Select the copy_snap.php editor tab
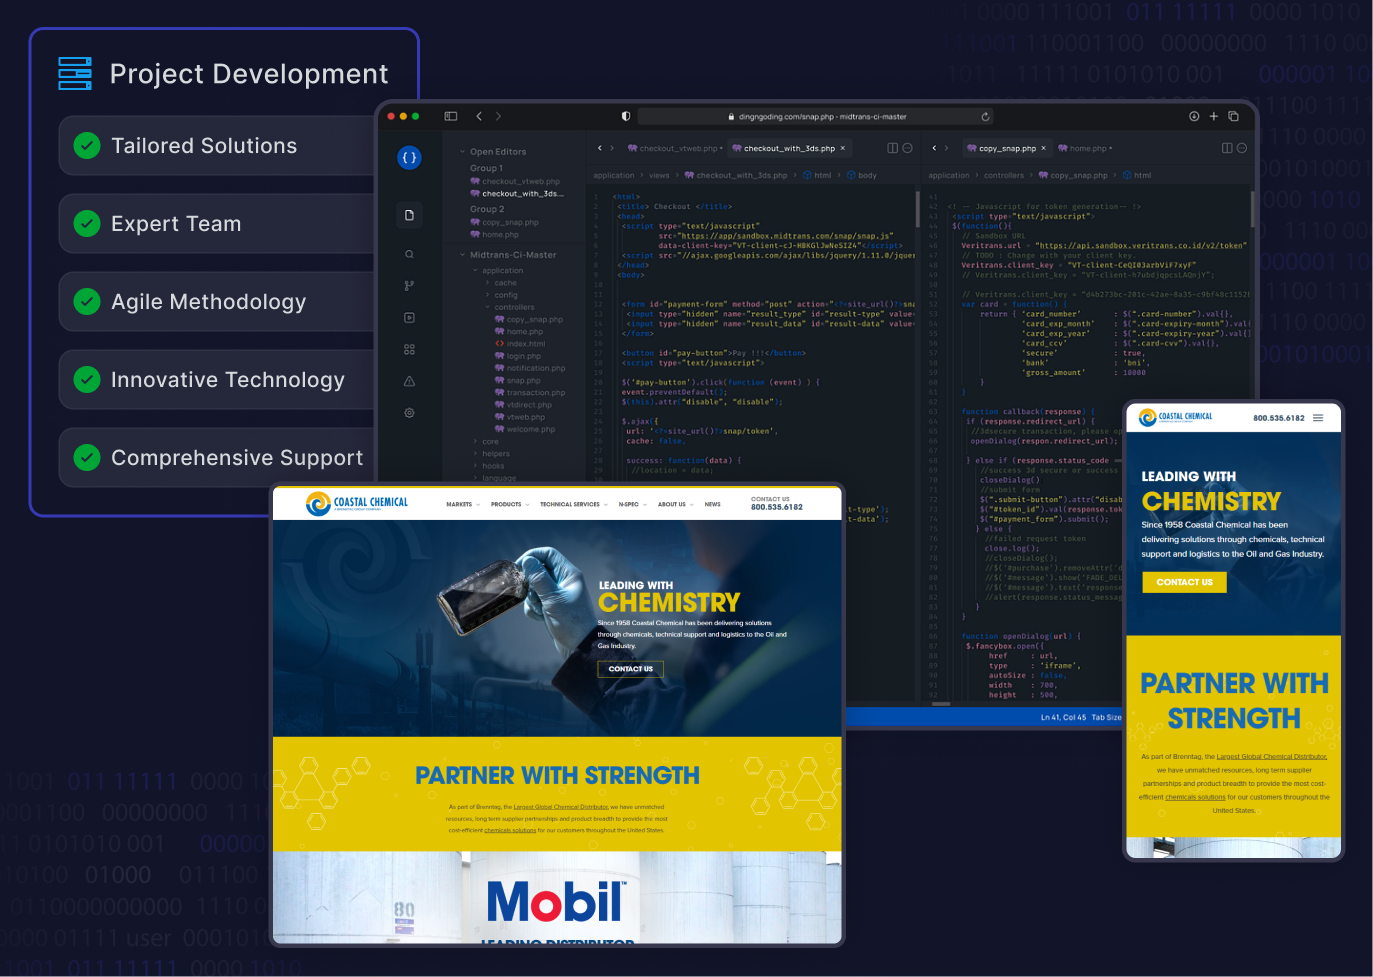1373x977 pixels. point(1006,148)
